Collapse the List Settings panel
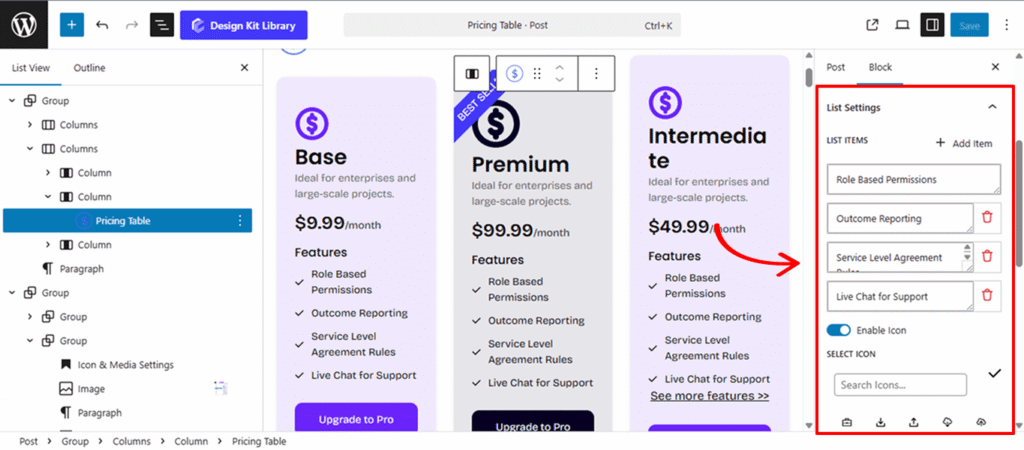1024x450 pixels. tap(992, 107)
